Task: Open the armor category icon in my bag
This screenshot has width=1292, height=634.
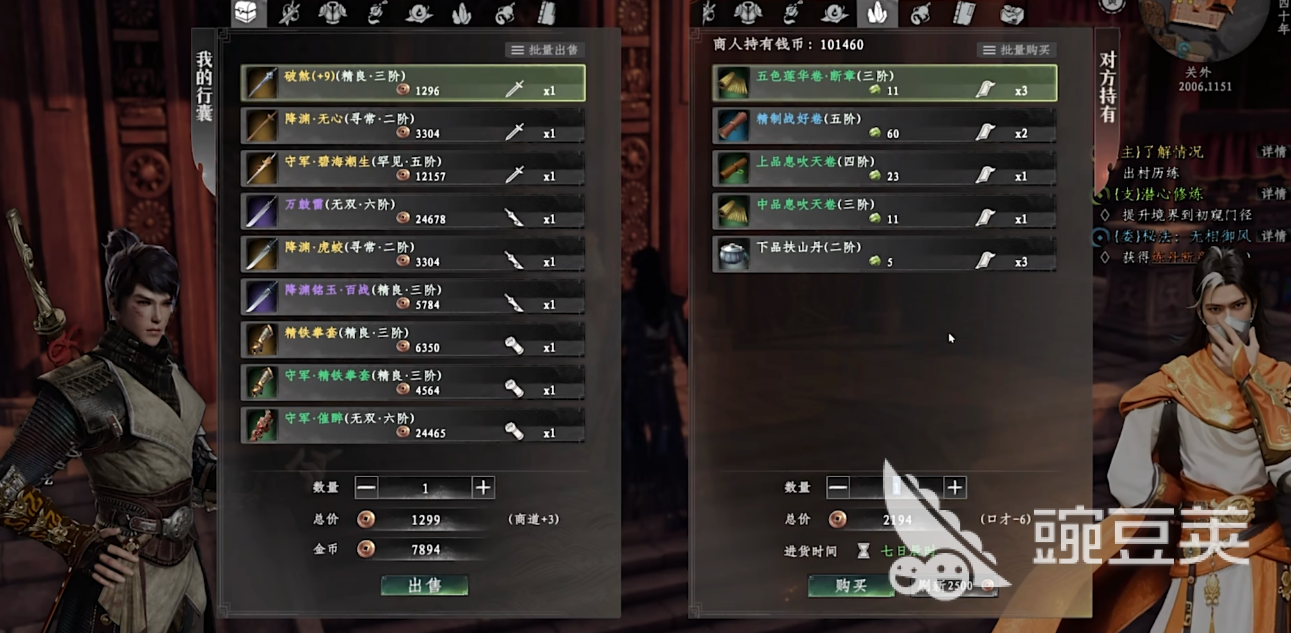Action: coord(333,13)
